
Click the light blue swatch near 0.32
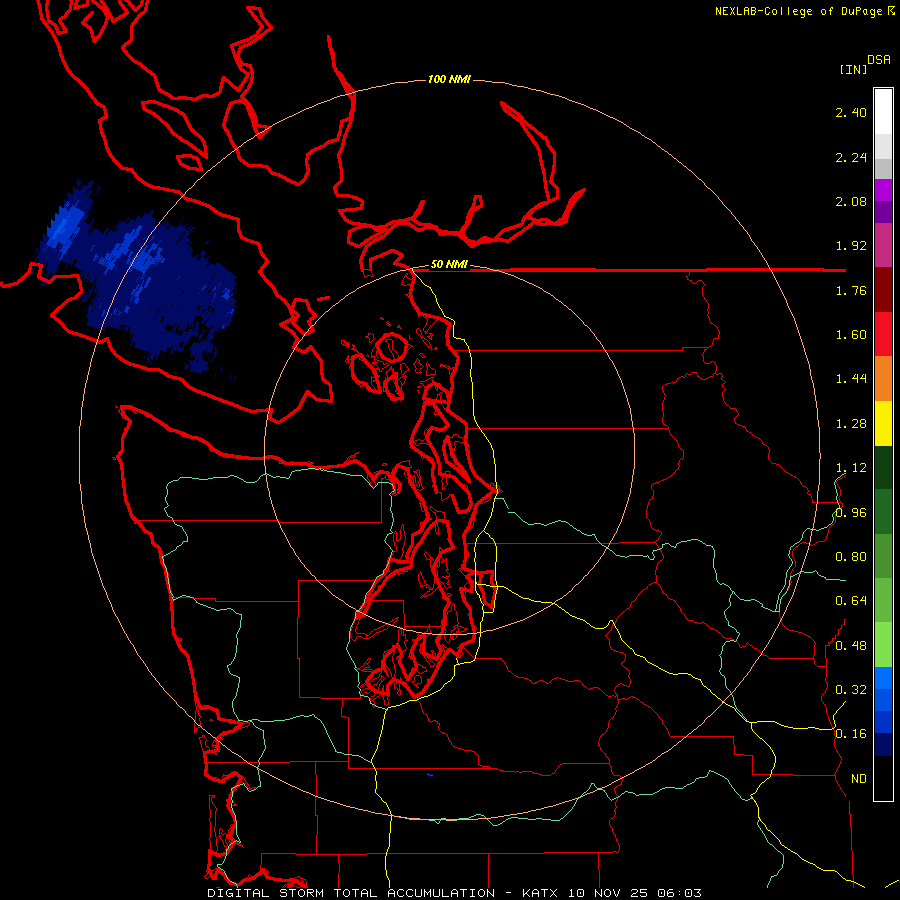tap(883, 678)
